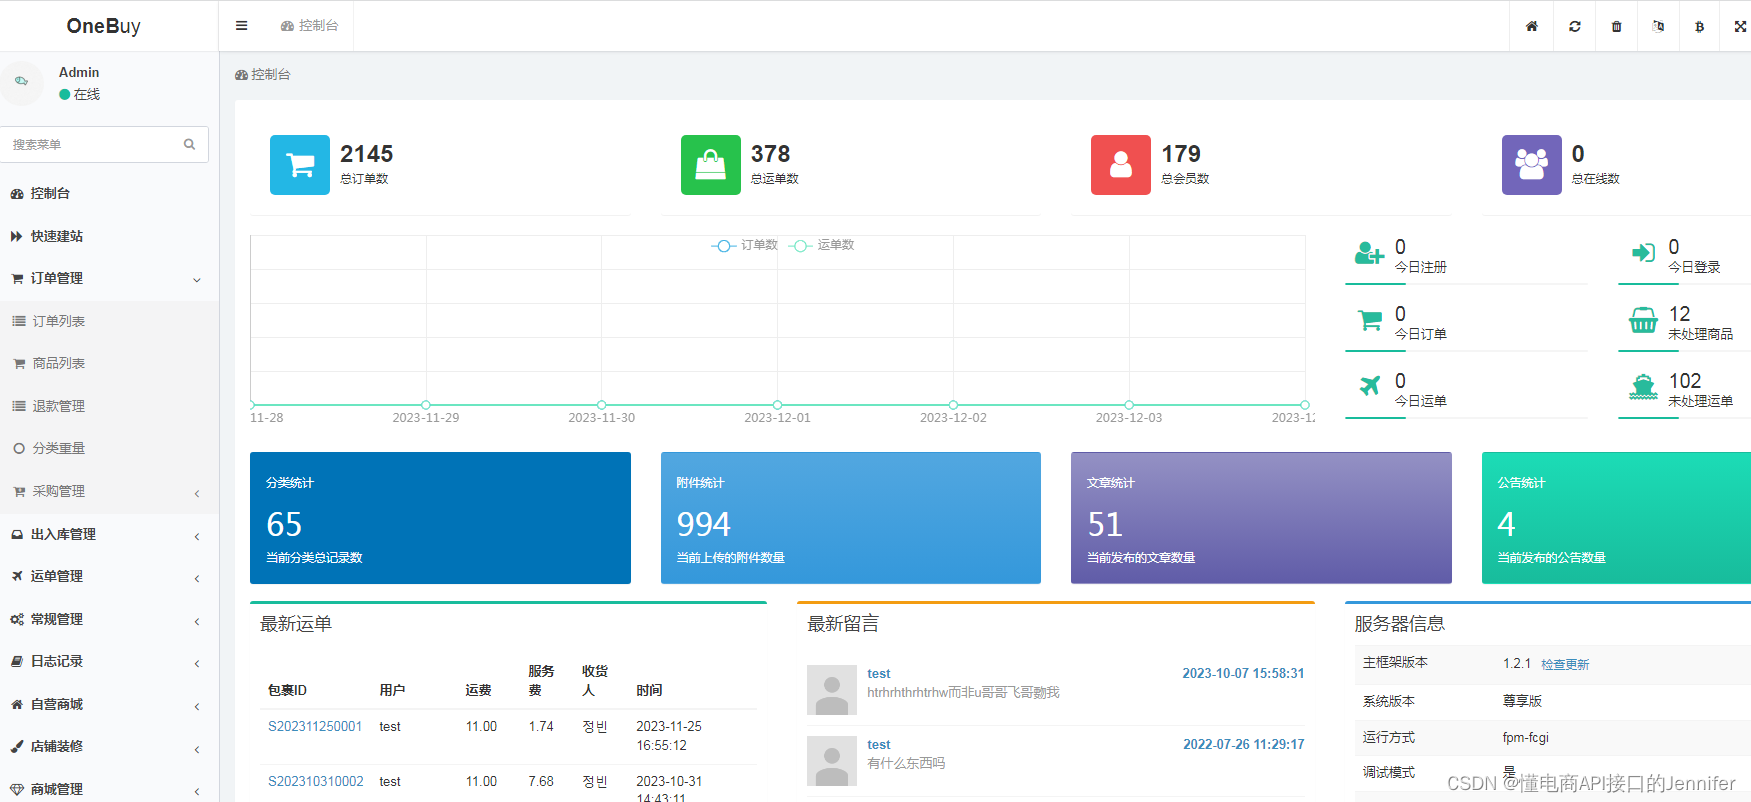Click the purple users online count icon

click(x=1532, y=165)
